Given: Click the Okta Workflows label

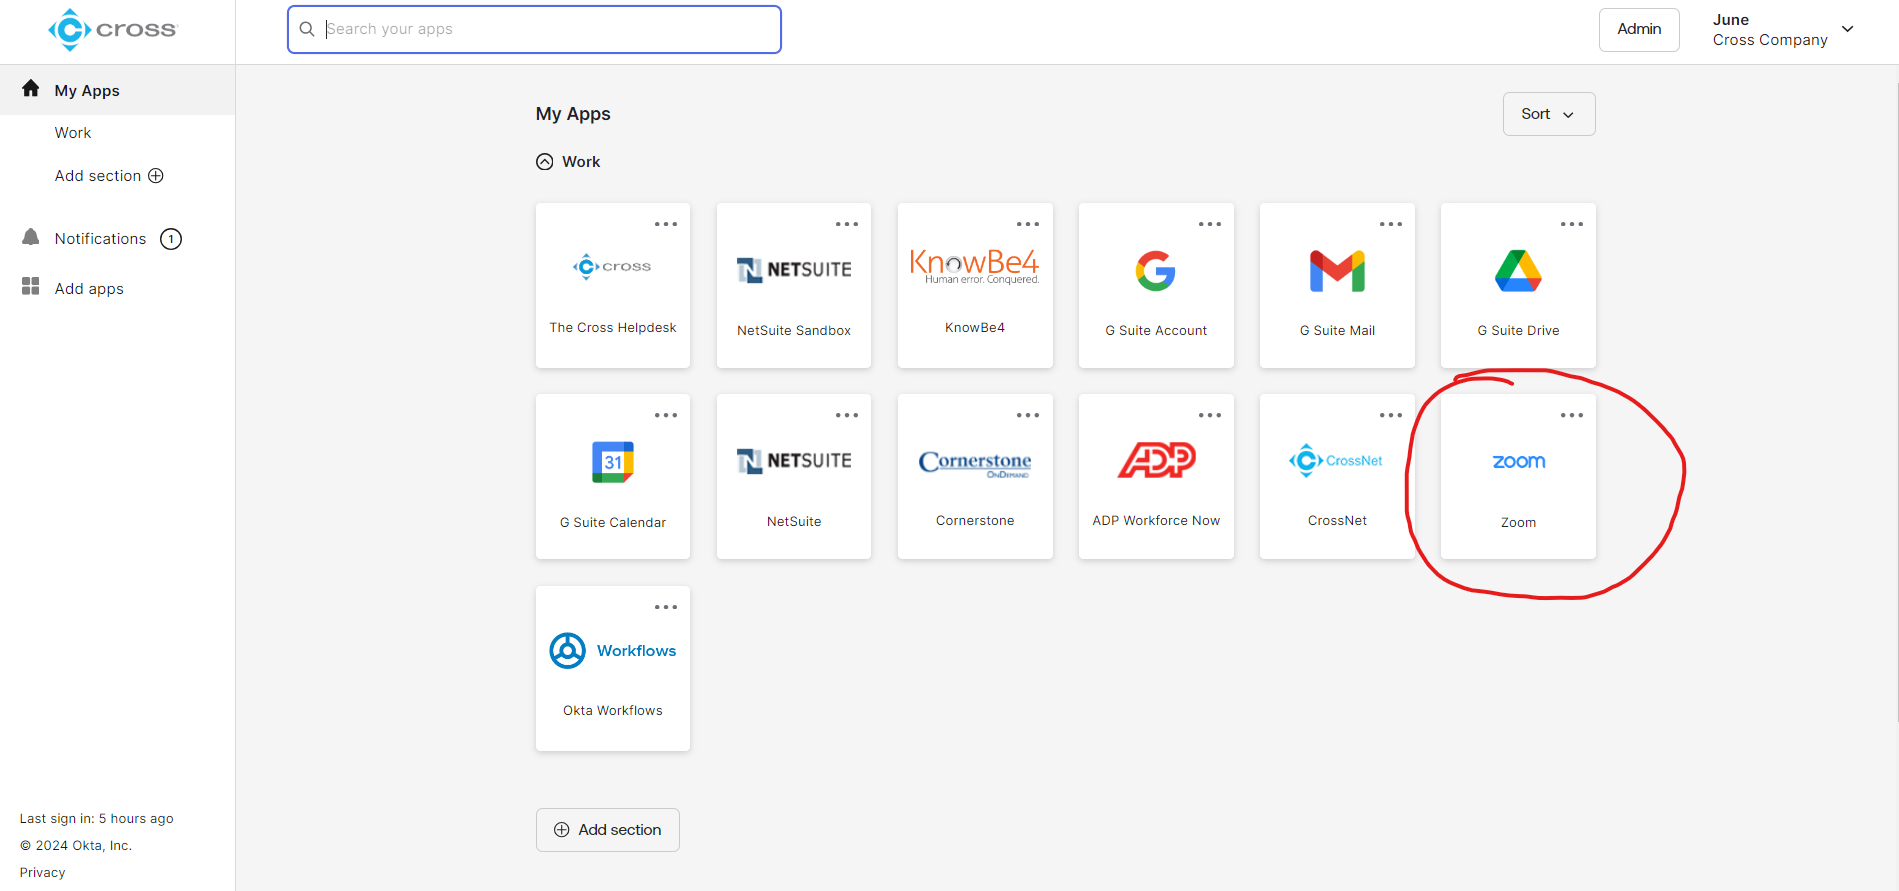Looking at the screenshot, I should pos(613,710).
